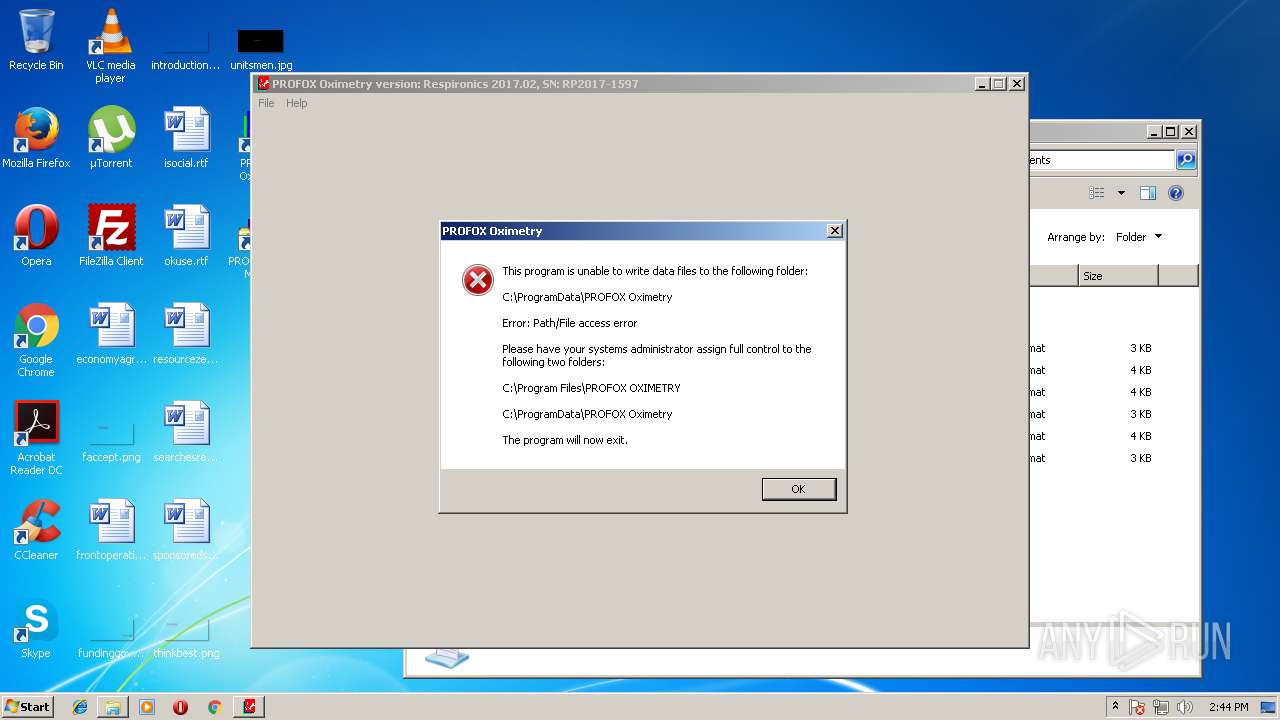Screen dimensions: 1280x720
Task: Click the Opera taskbar icon
Action: coord(181,707)
